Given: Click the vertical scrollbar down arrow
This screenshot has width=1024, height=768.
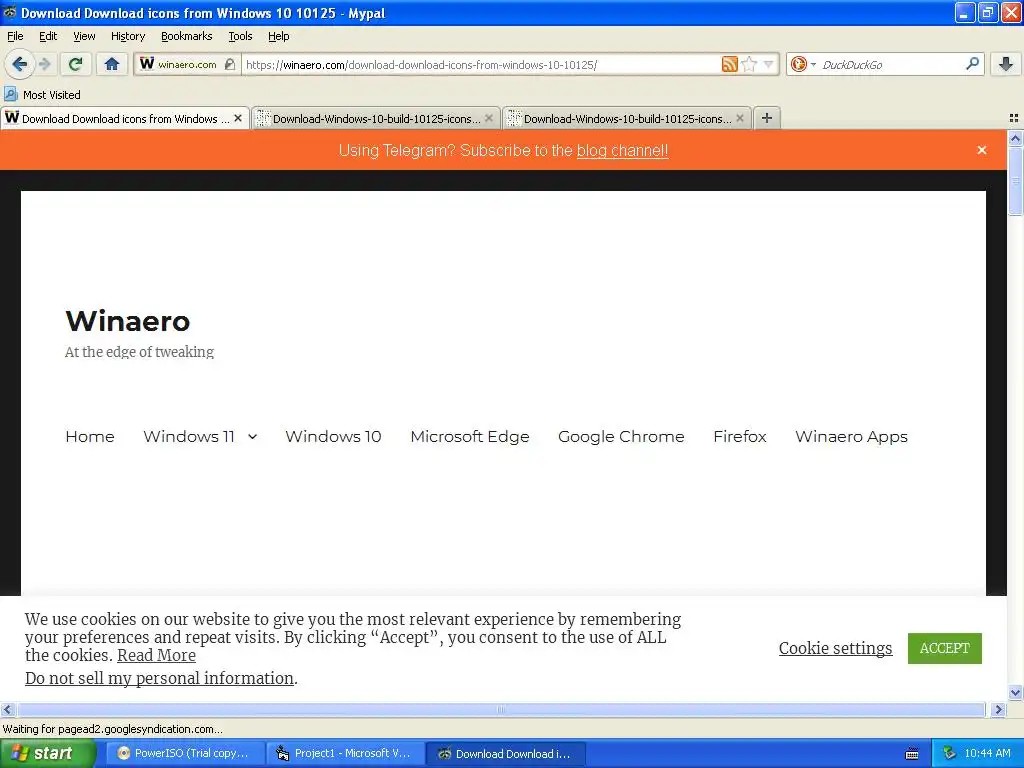Looking at the screenshot, I should (1015, 693).
